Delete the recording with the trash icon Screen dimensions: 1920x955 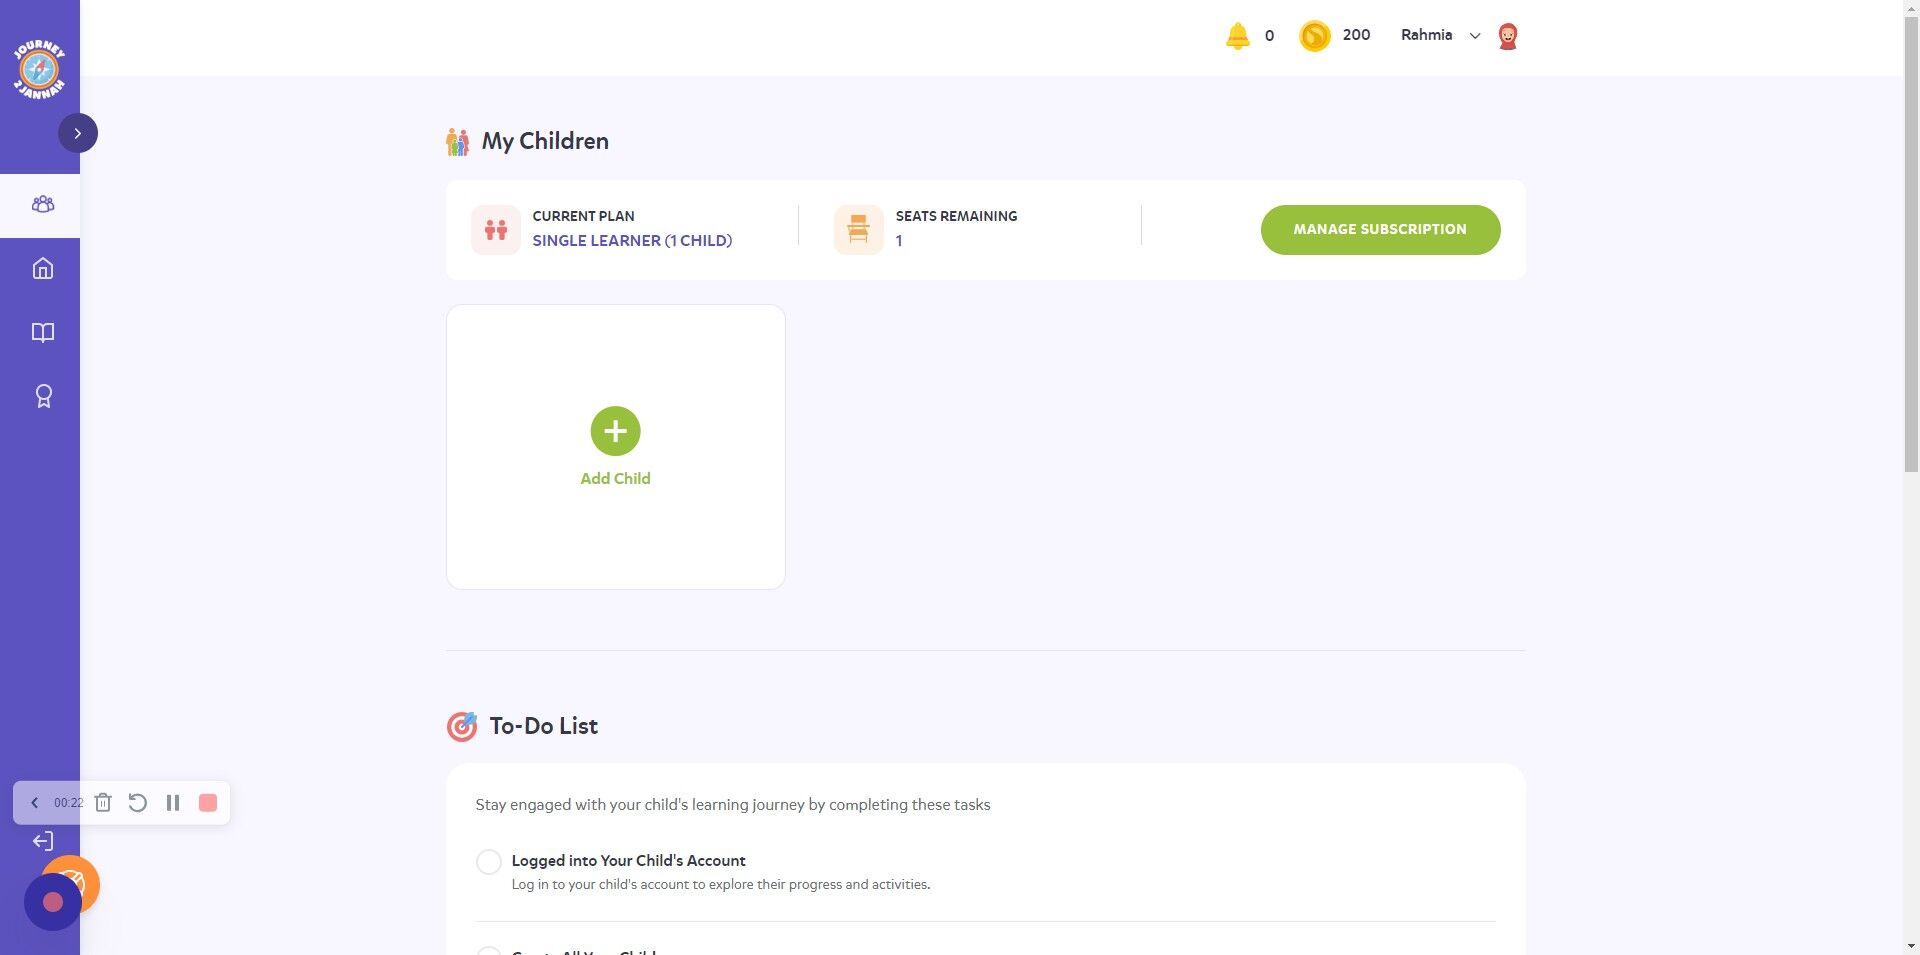(x=103, y=802)
